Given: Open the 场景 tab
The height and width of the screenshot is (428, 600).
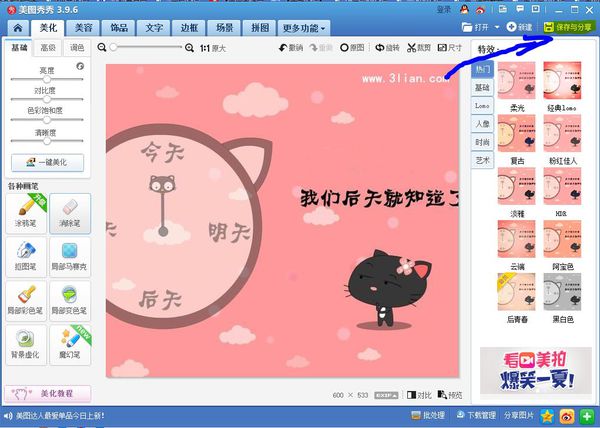Looking at the screenshot, I should (224, 28).
